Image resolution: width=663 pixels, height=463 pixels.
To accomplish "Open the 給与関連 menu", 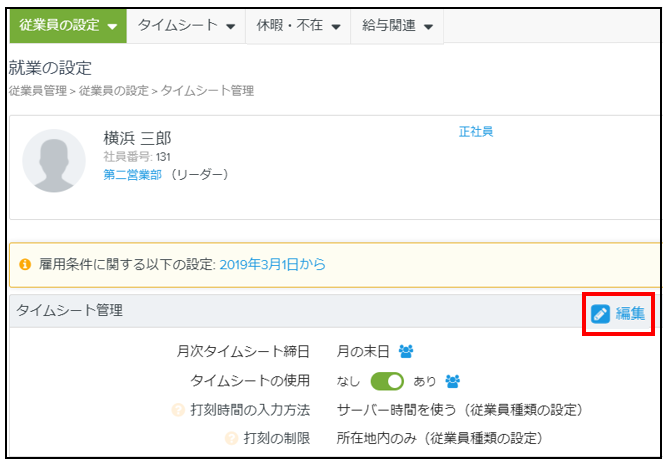I will tap(397, 26).
